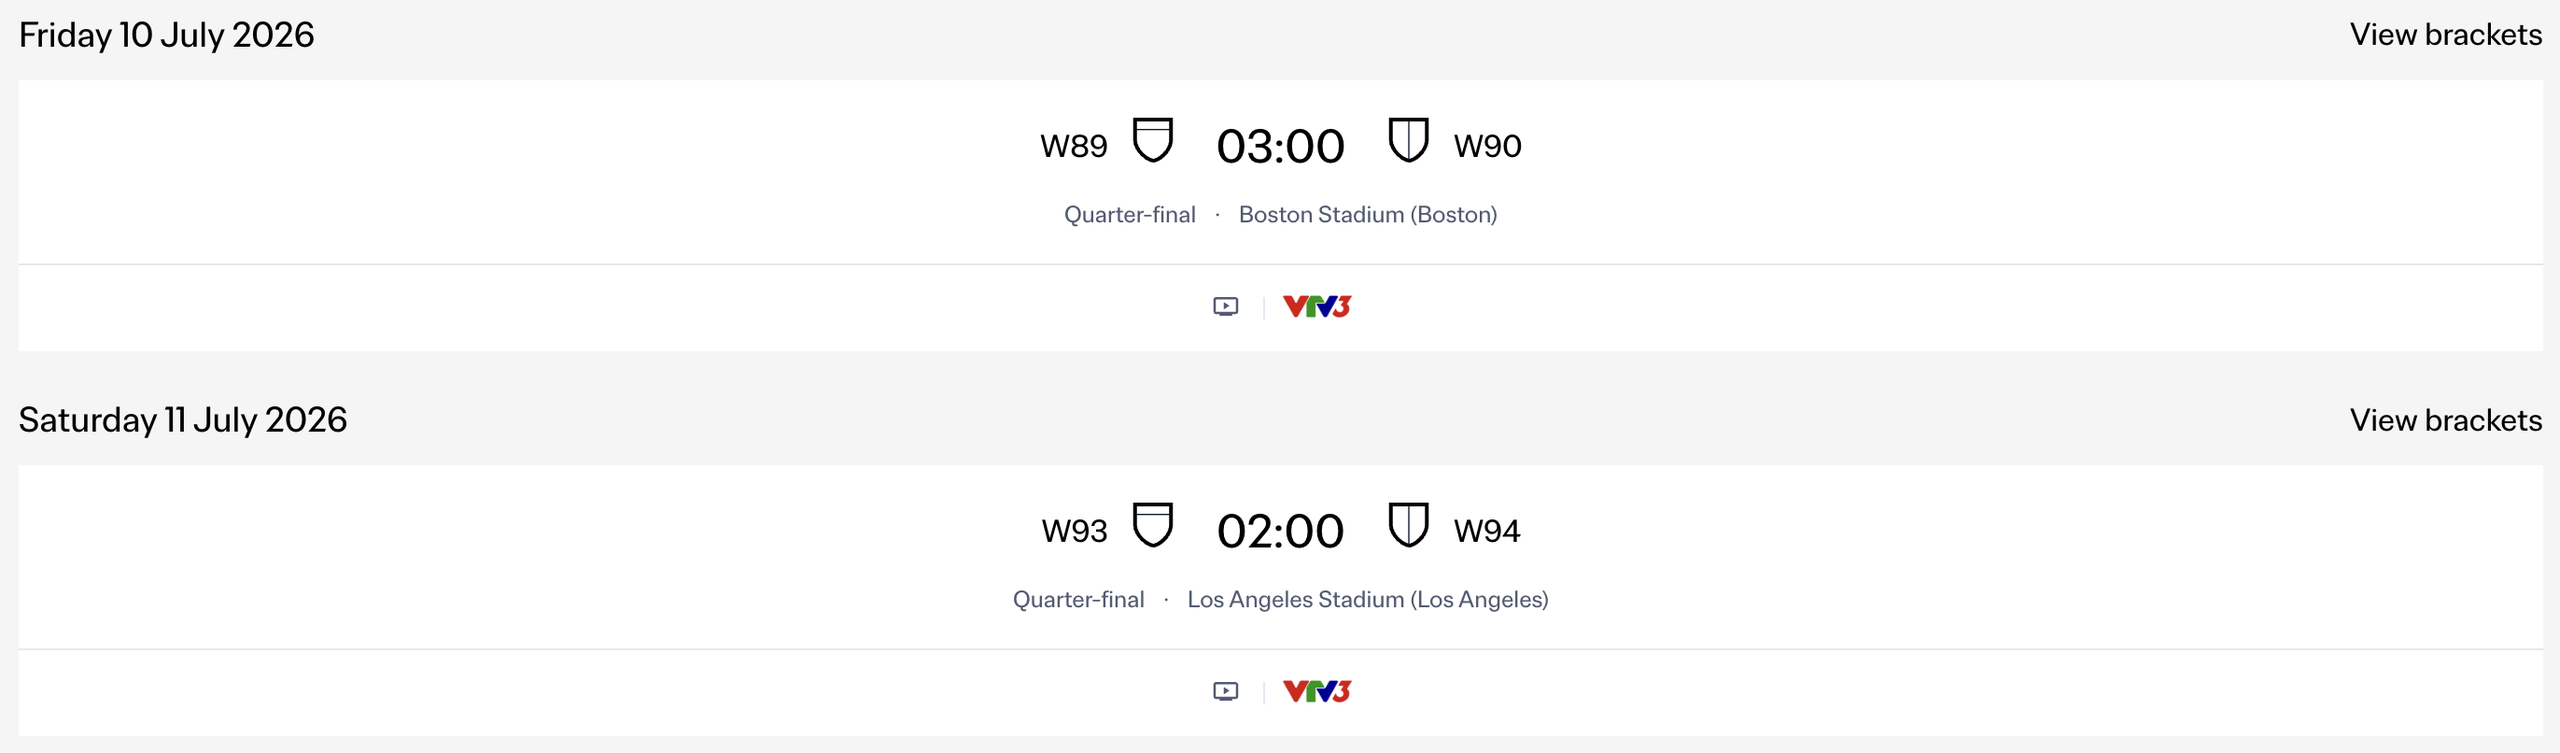Open View brackets for Friday 10 July
Screen dimensions: 2560x753
(x=2445, y=35)
